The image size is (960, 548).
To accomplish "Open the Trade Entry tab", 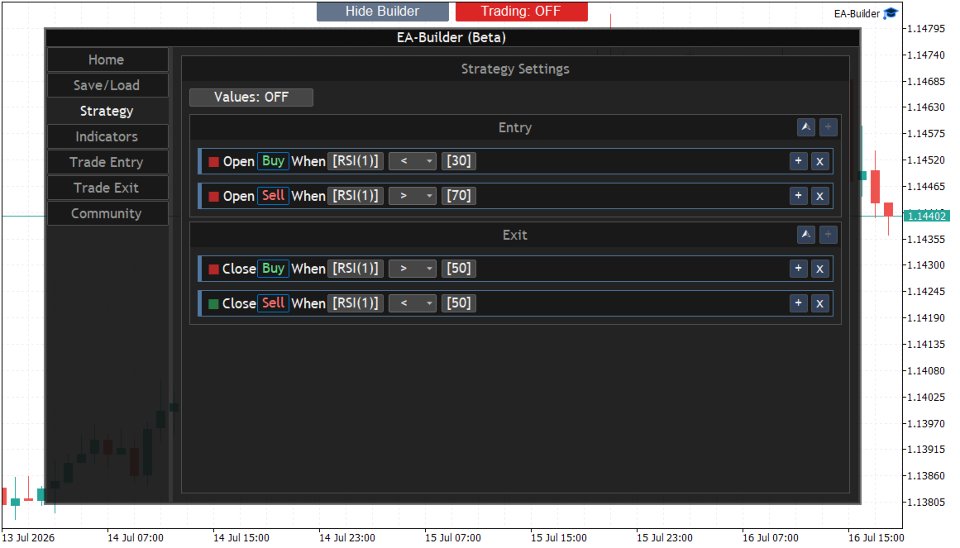I will click(x=107, y=162).
